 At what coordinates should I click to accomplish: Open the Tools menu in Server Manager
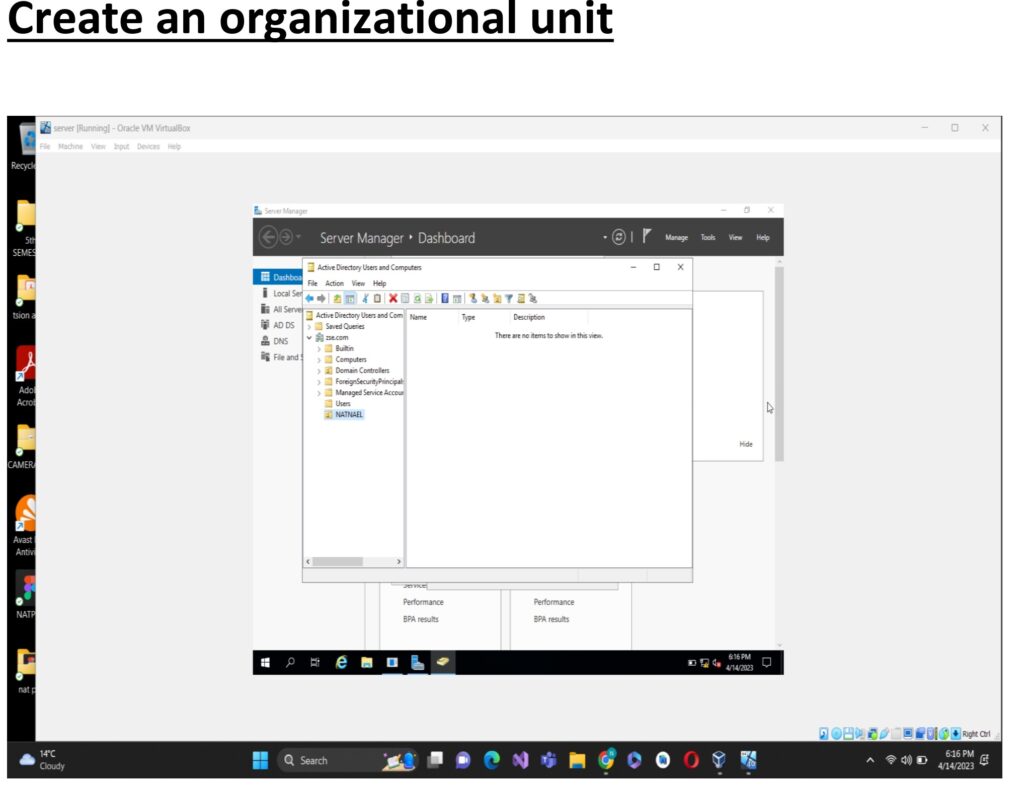point(708,238)
